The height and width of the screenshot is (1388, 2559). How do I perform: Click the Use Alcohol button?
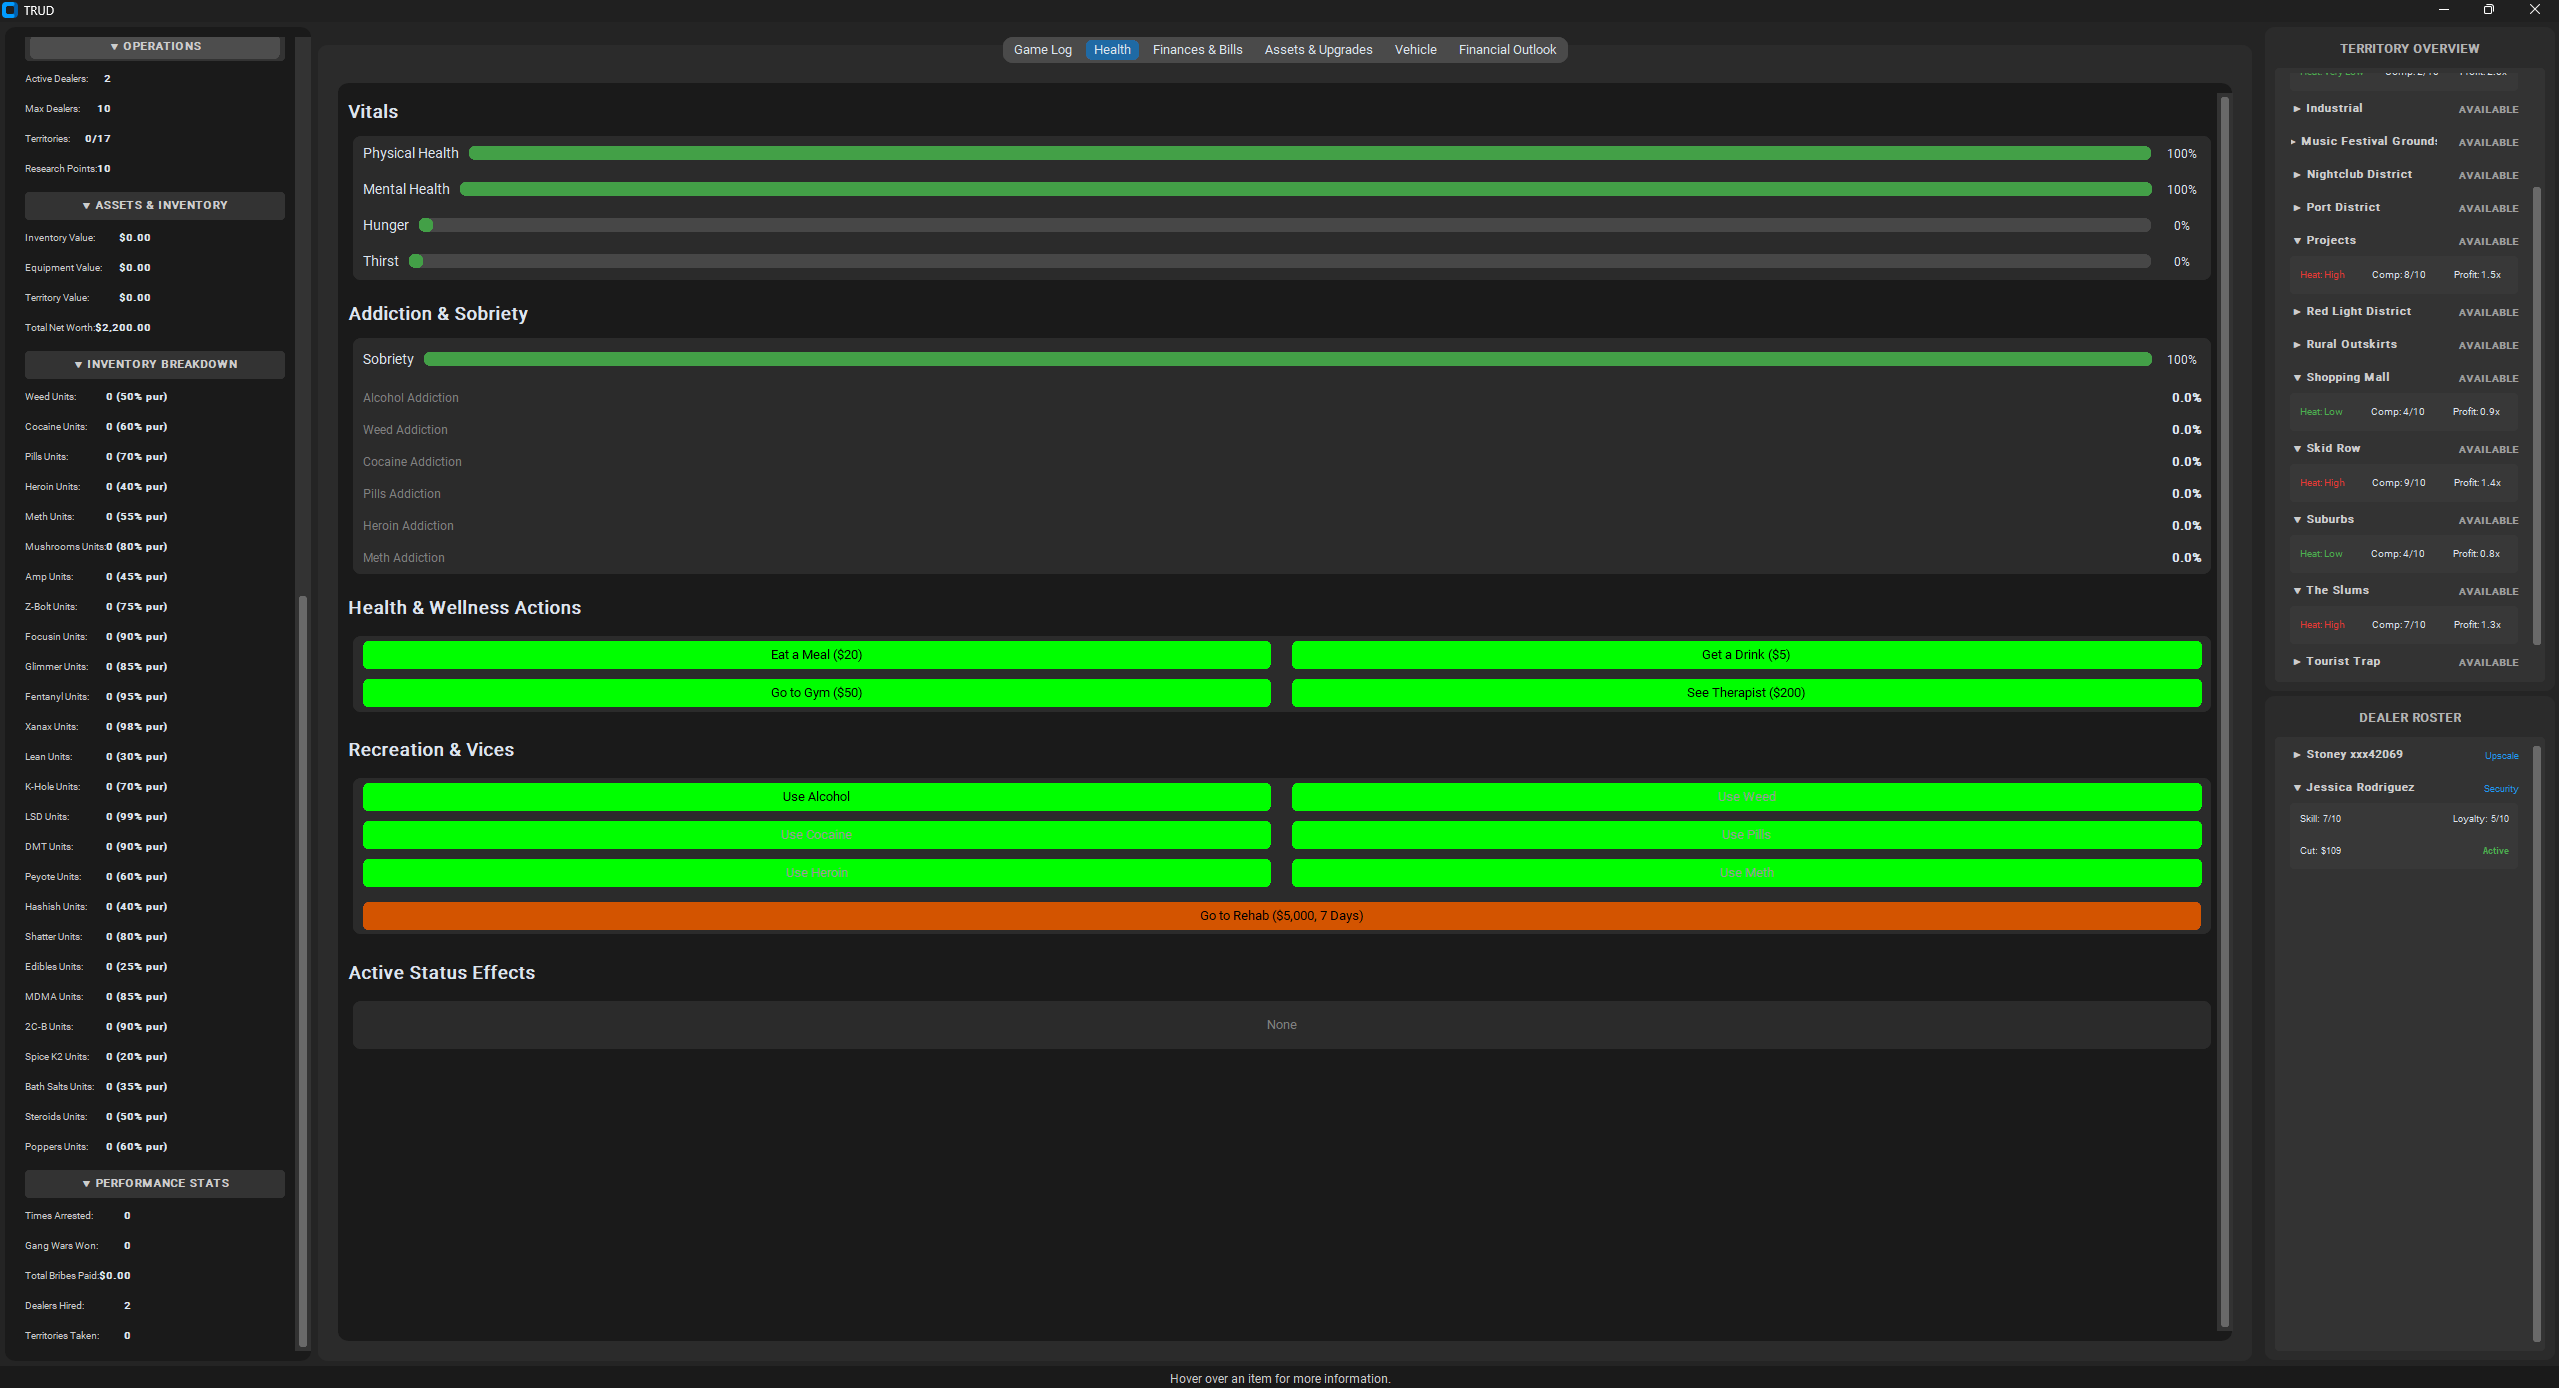816,797
